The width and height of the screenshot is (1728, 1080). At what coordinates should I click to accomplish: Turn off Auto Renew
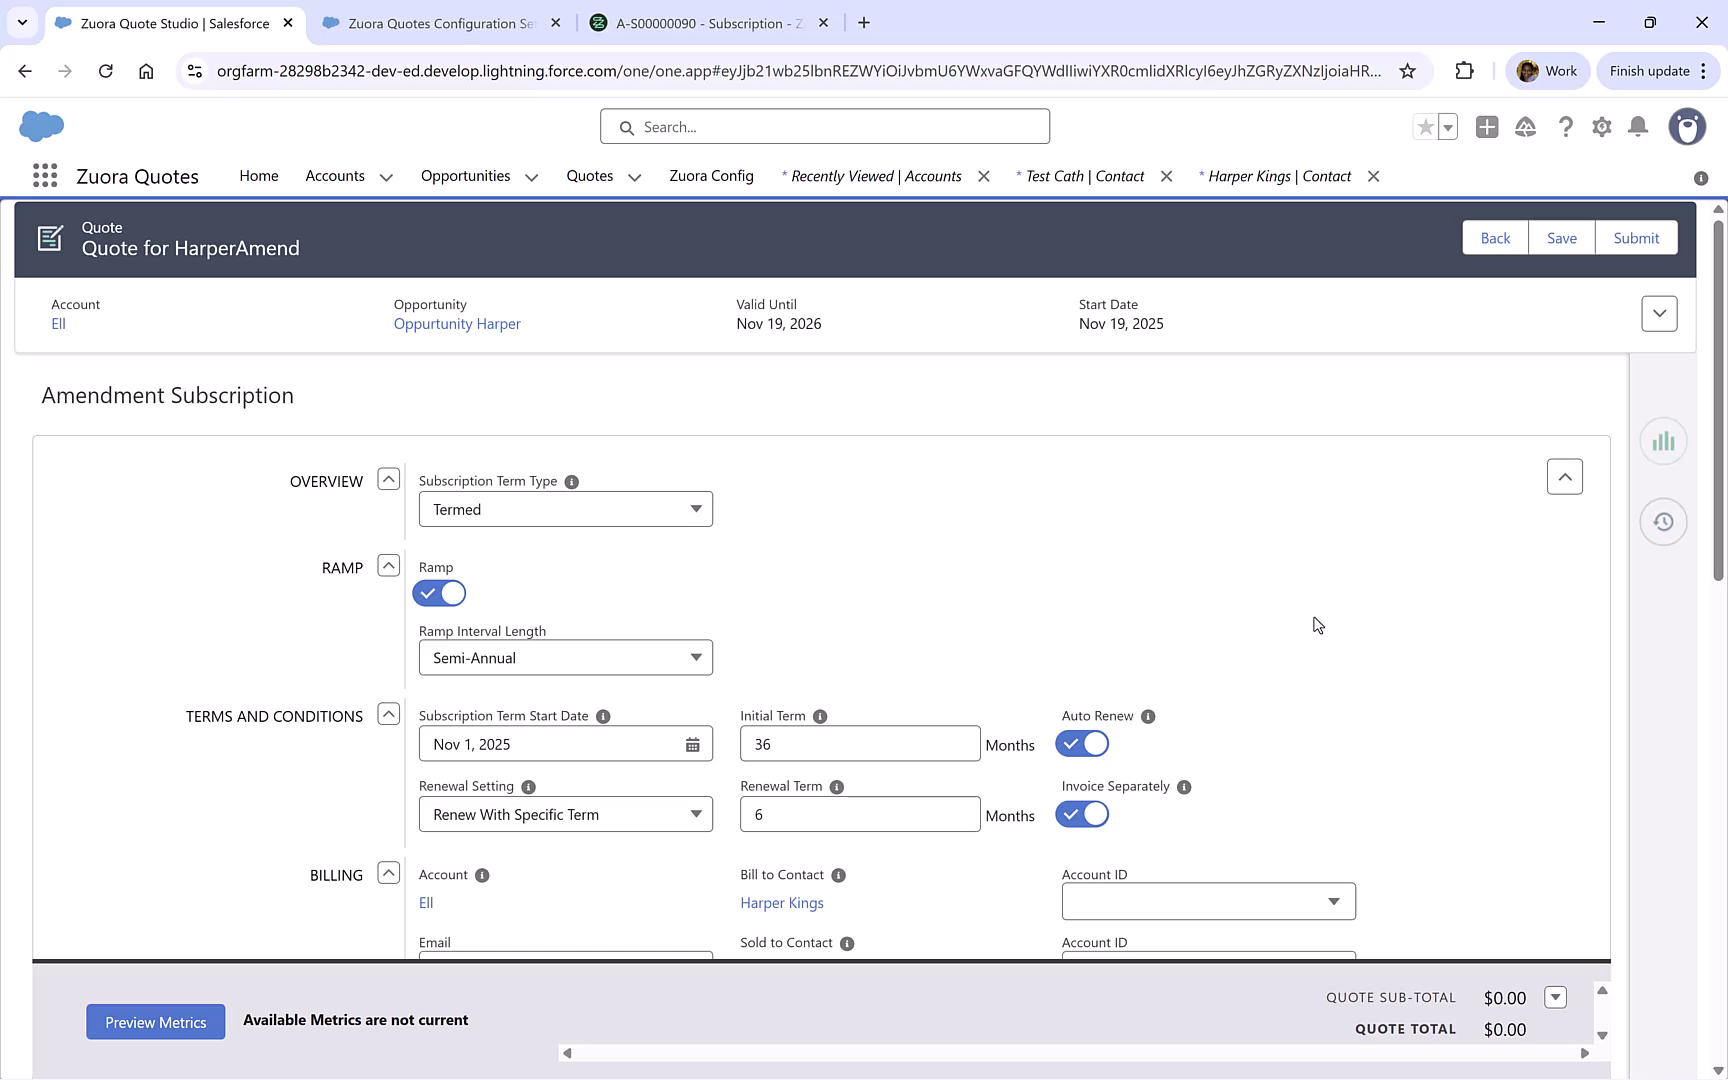(1082, 743)
